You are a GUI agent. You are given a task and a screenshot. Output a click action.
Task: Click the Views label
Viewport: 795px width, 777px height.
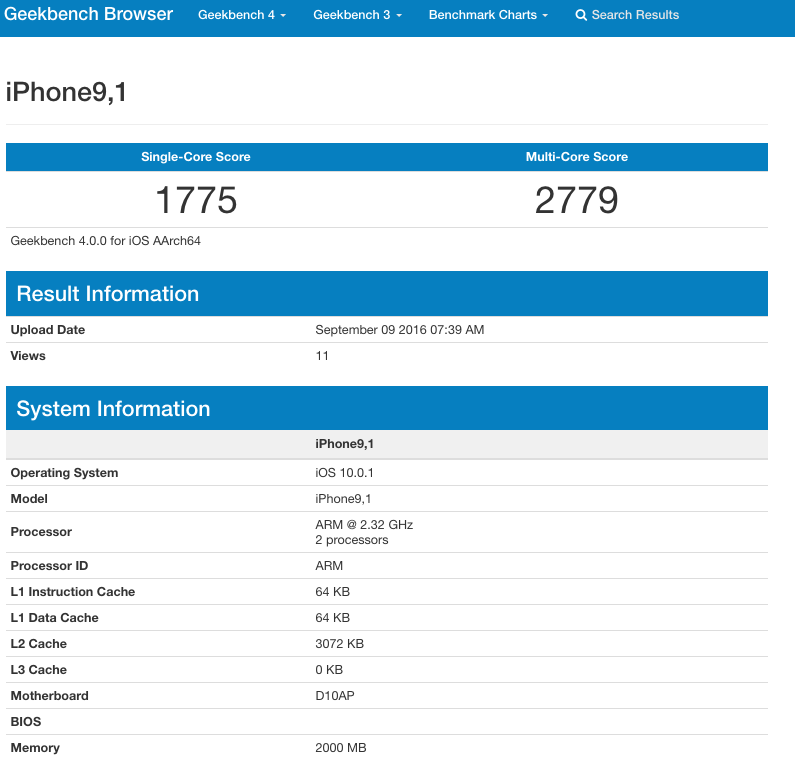pyautogui.click(x=28, y=356)
